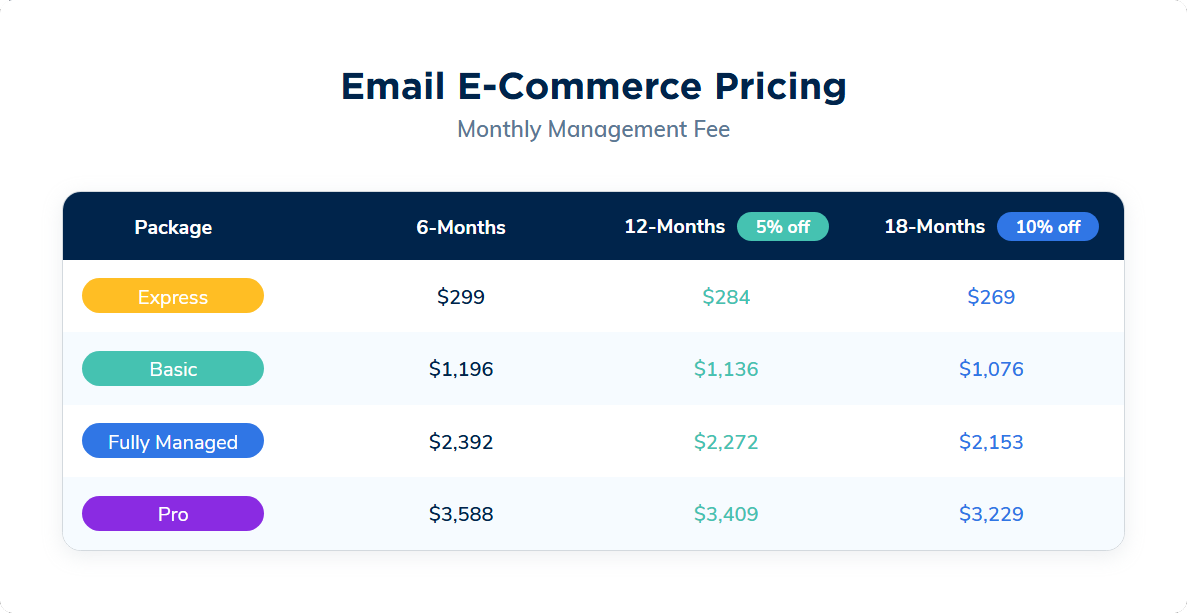Select the $299 Express 6-month price
The height and width of the screenshot is (613, 1187).
coord(461,296)
